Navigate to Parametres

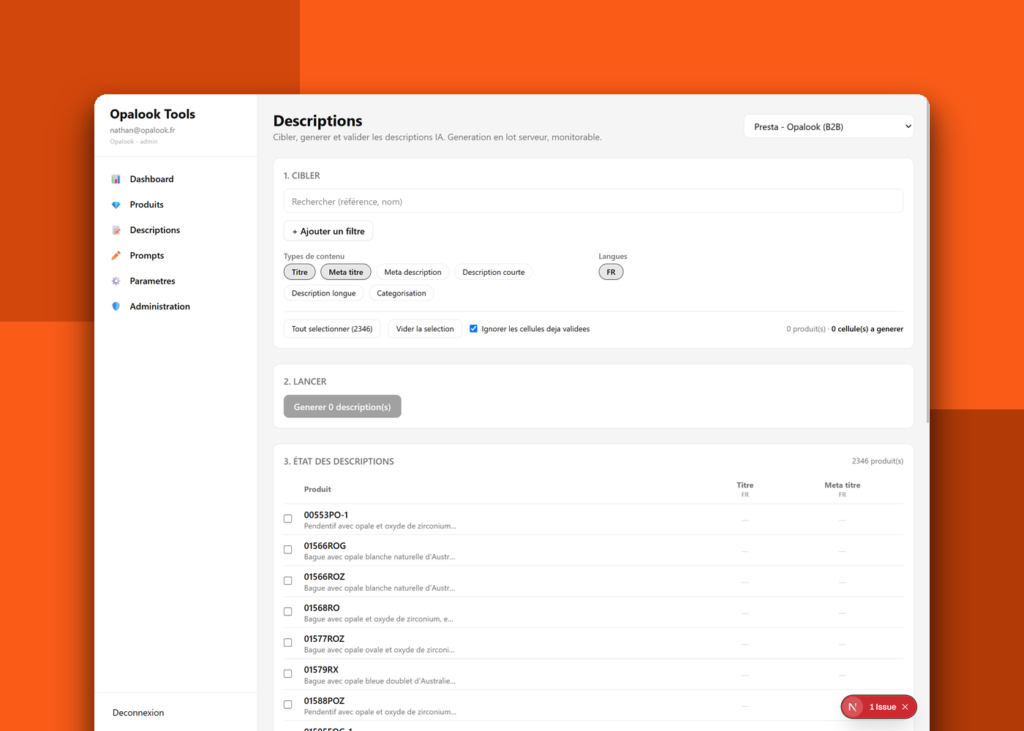152,281
